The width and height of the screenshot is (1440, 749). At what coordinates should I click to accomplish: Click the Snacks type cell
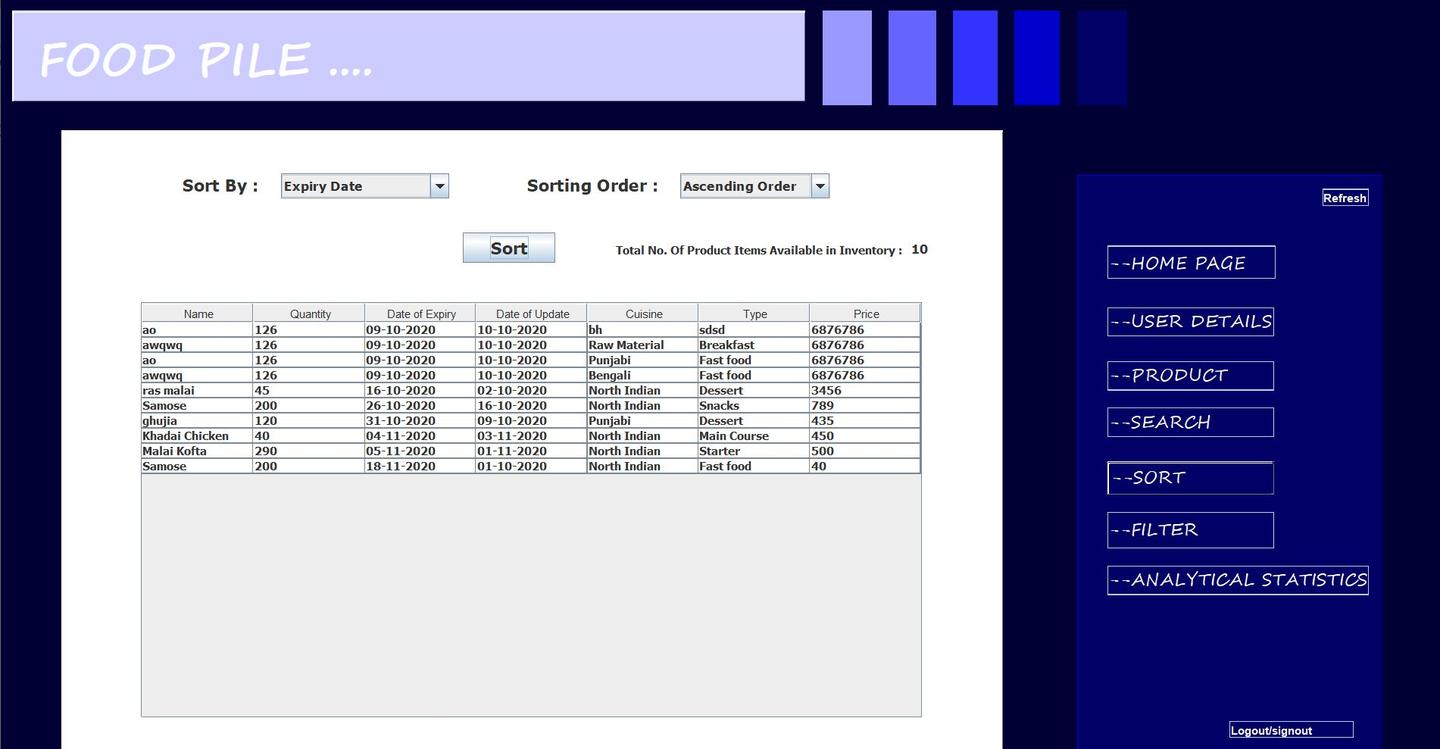[754, 405]
